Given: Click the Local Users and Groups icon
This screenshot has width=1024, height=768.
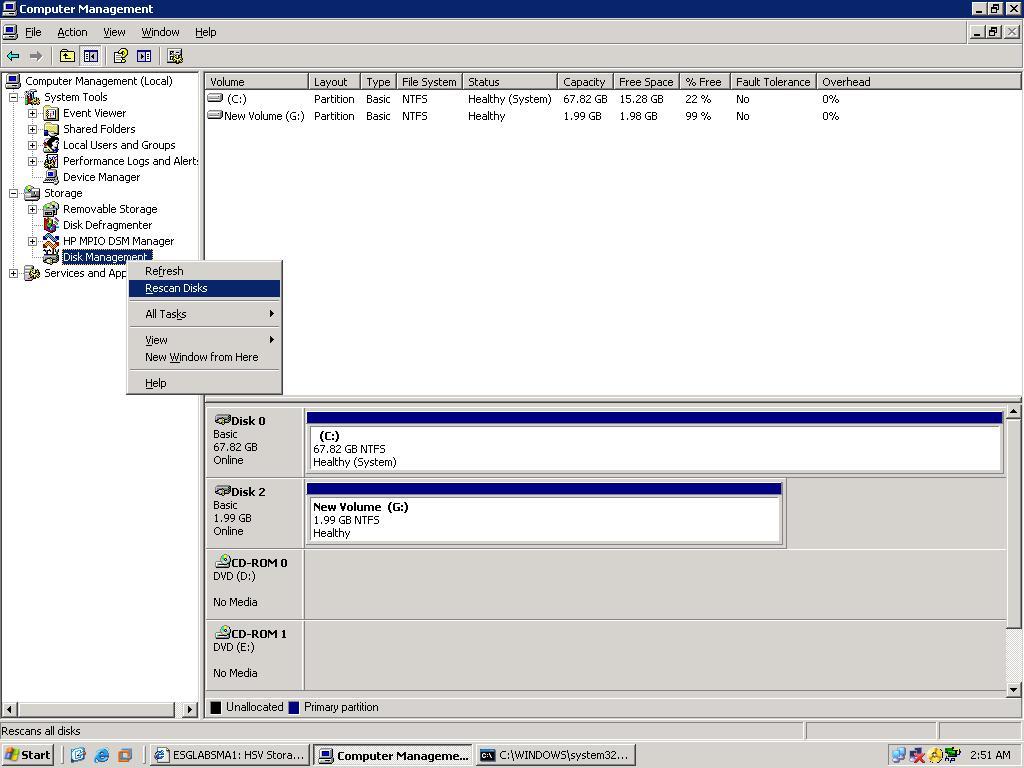Looking at the screenshot, I should (x=51, y=145).
